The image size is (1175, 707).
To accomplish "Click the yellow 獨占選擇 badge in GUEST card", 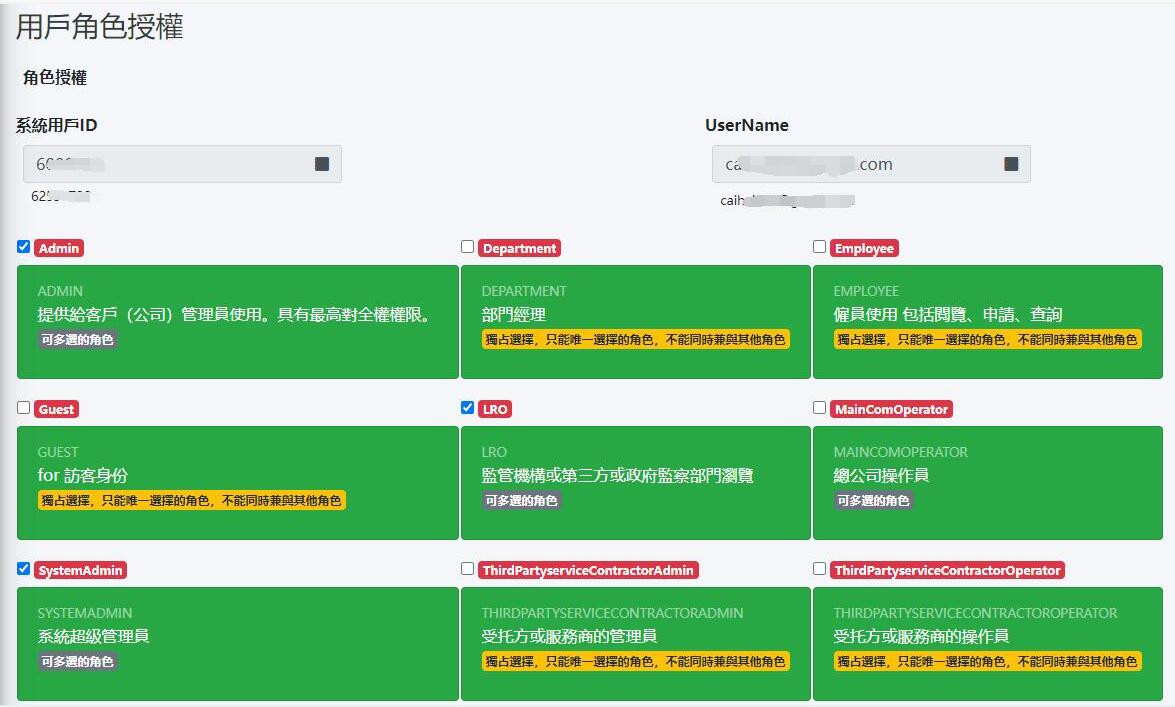I will (x=192, y=500).
